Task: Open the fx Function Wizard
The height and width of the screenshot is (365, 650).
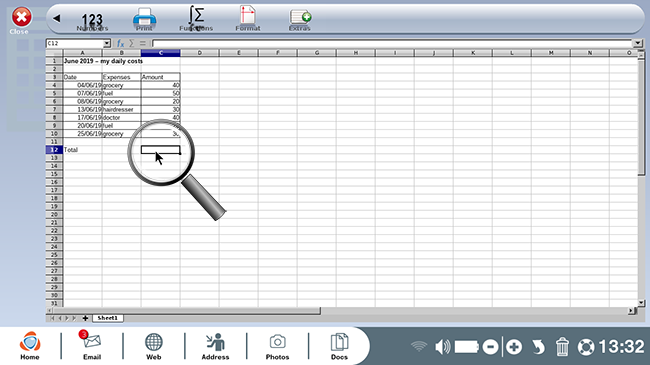Action: point(120,43)
